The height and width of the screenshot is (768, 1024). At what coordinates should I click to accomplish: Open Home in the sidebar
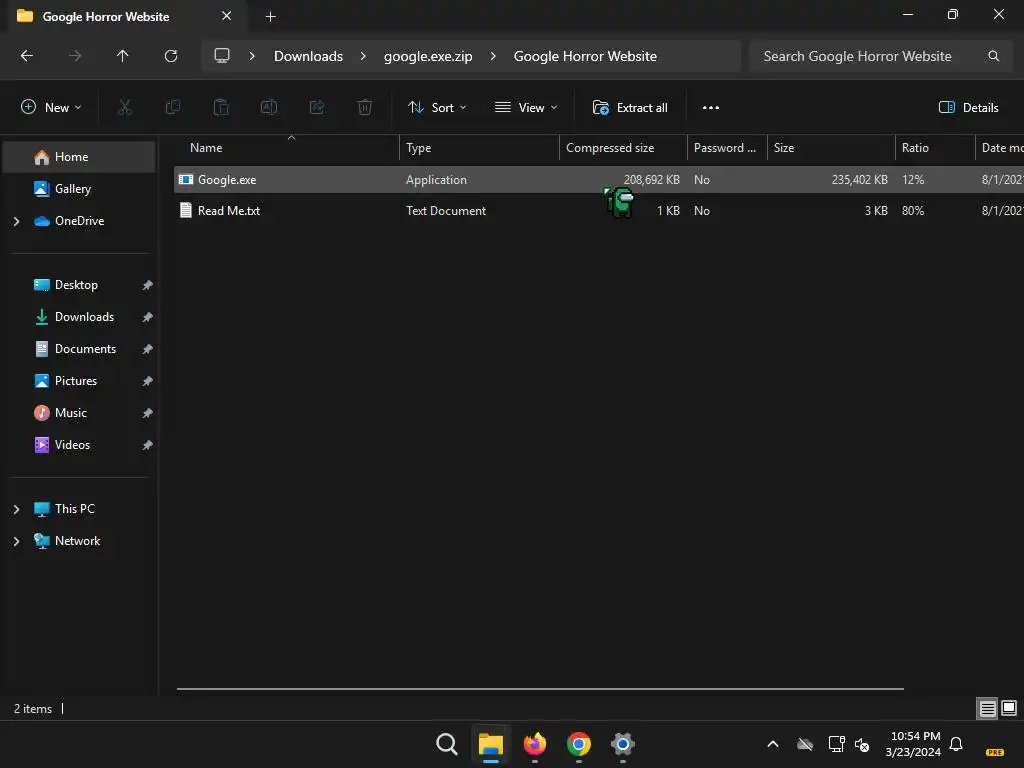click(79, 157)
